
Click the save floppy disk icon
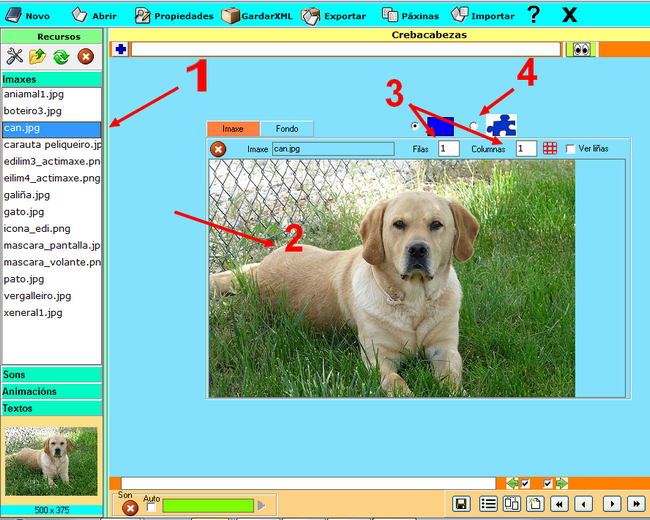[x=461, y=504]
